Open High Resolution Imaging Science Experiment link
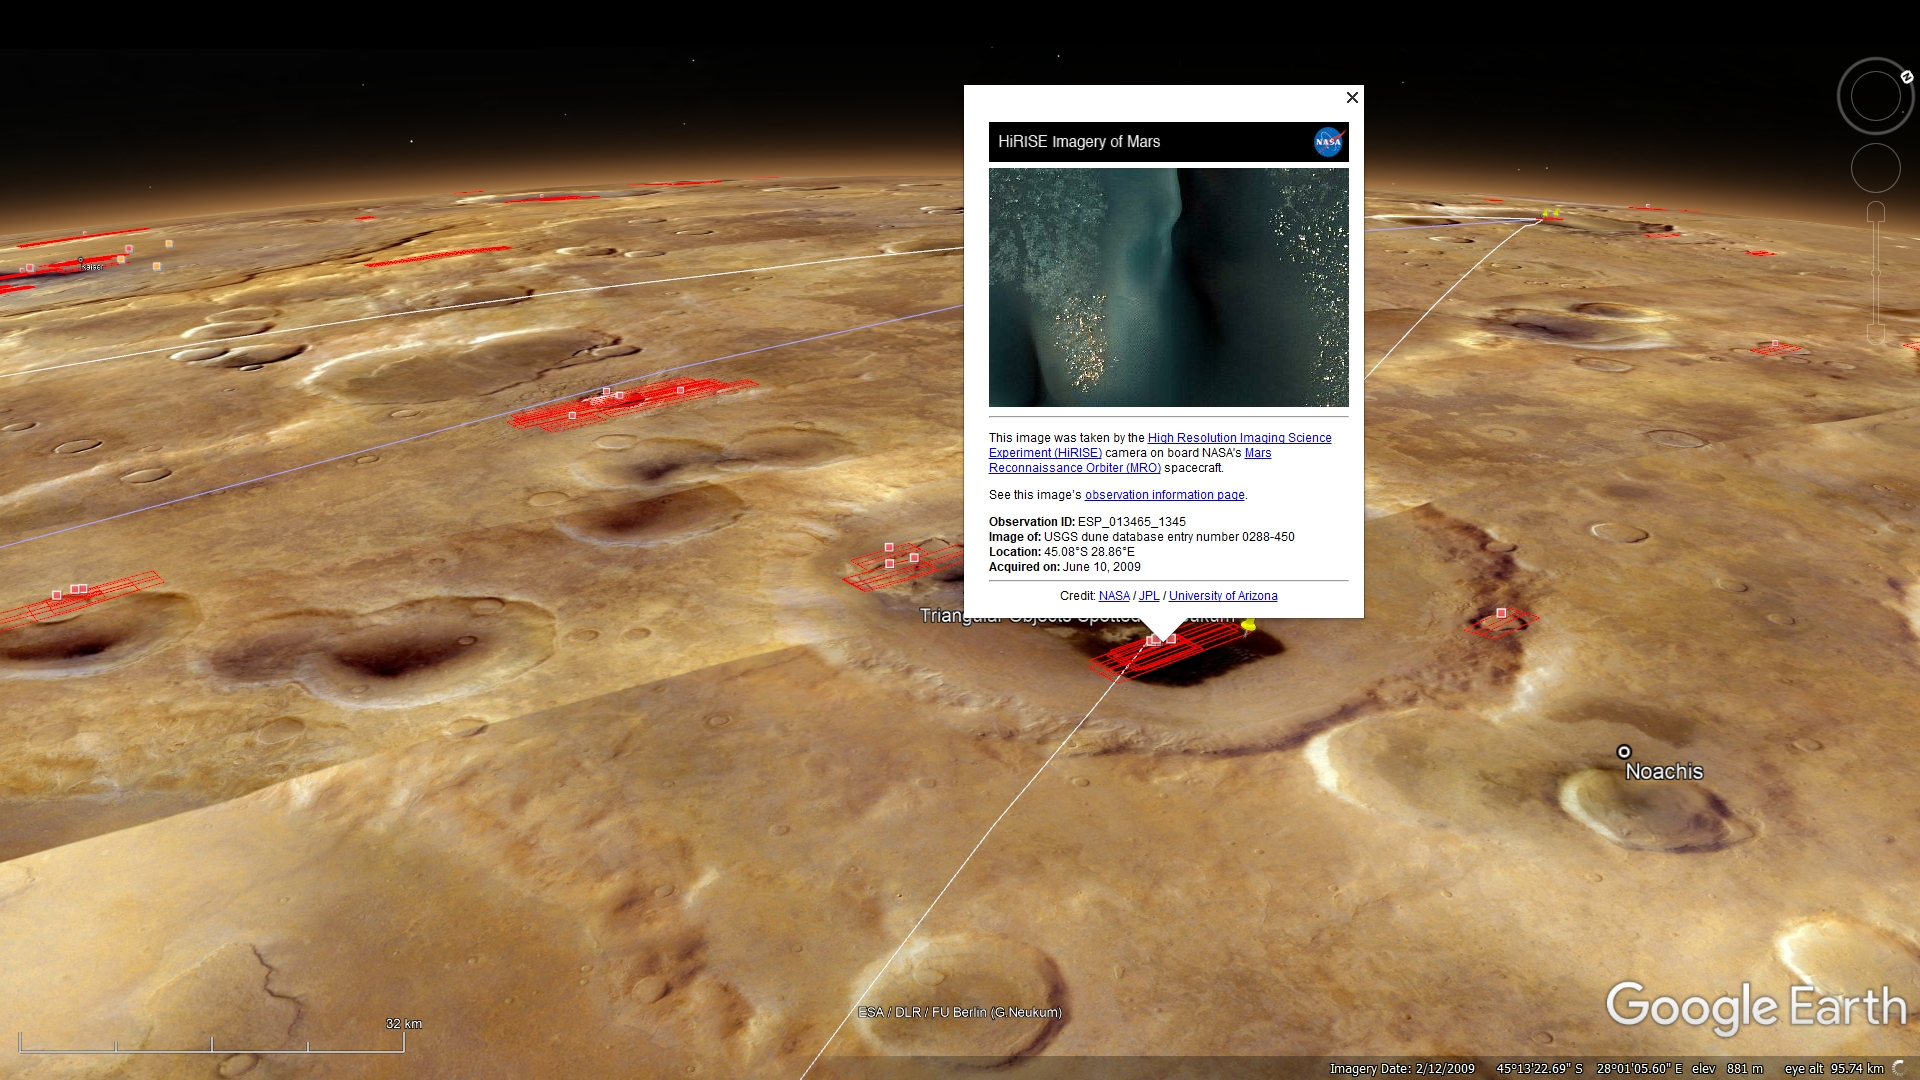Image resolution: width=1920 pixels, height=1080 pixels. (1239, 438)
